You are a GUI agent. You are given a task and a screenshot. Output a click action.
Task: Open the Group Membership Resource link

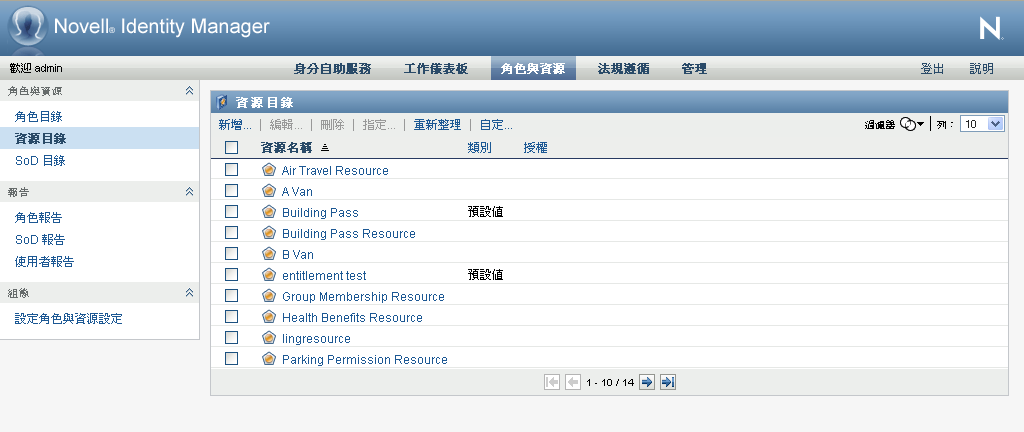[363, 296]
